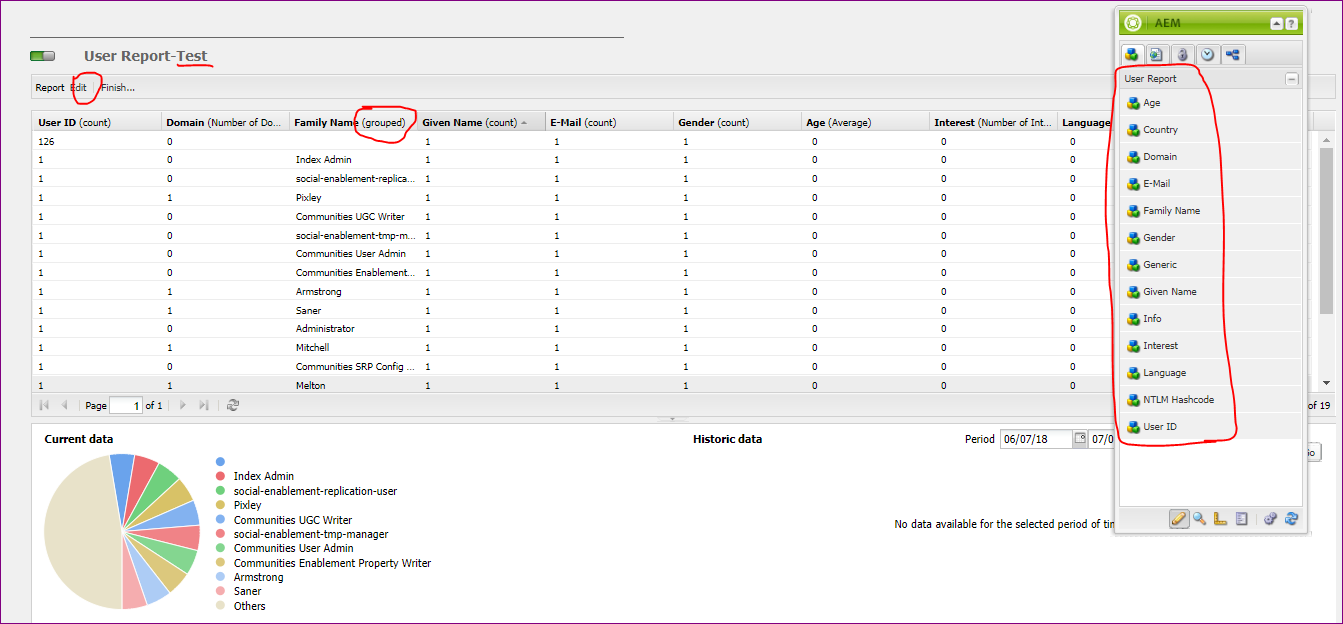This screenshot has height=624, width=1343.
Task: Switch to the clock icon tab in AEM panel
Action: tap(1208, 54)
